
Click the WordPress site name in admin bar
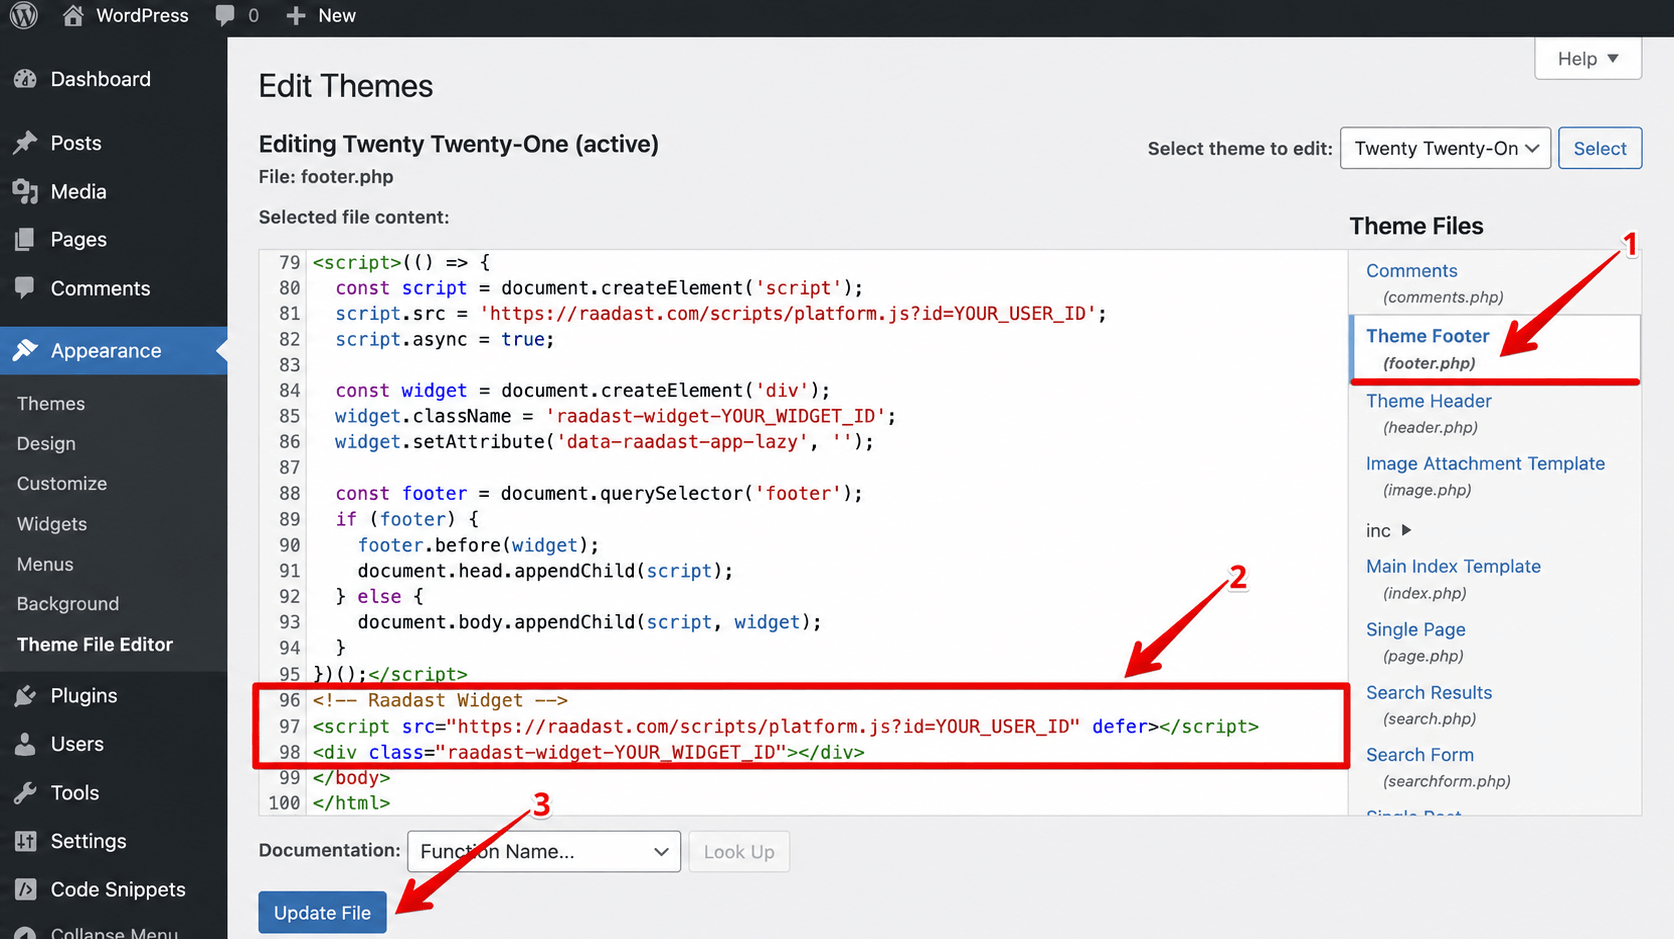[142, 15]
